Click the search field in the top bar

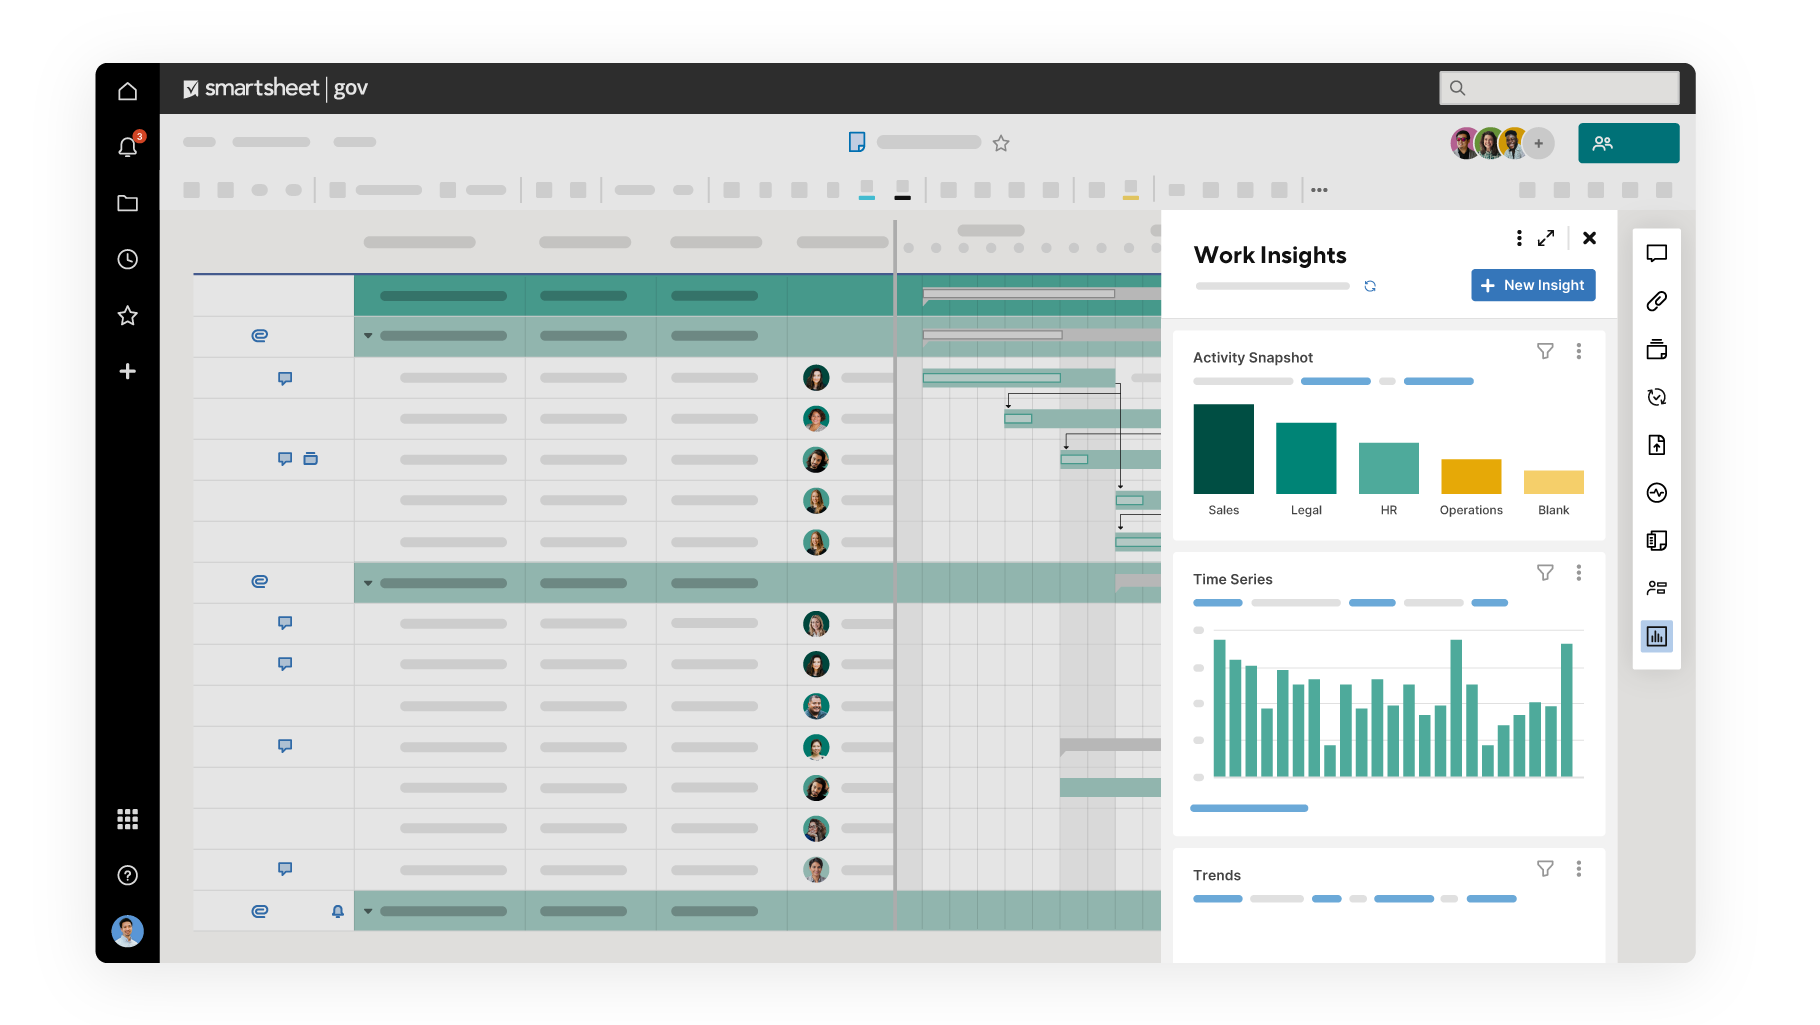pyautogui.click(x=1558, y=88)
